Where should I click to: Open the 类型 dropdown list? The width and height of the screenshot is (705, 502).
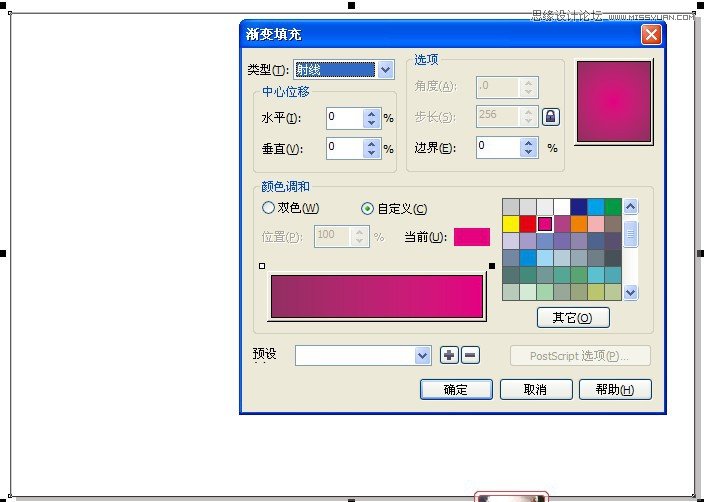pyautogui.click(x=386, y=70)
